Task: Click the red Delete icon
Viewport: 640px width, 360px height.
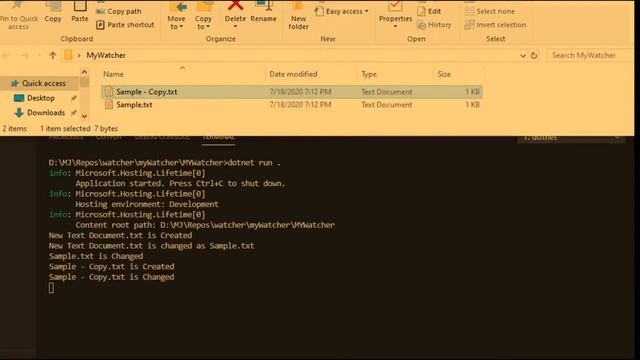Action: click(x=236, y=6)
